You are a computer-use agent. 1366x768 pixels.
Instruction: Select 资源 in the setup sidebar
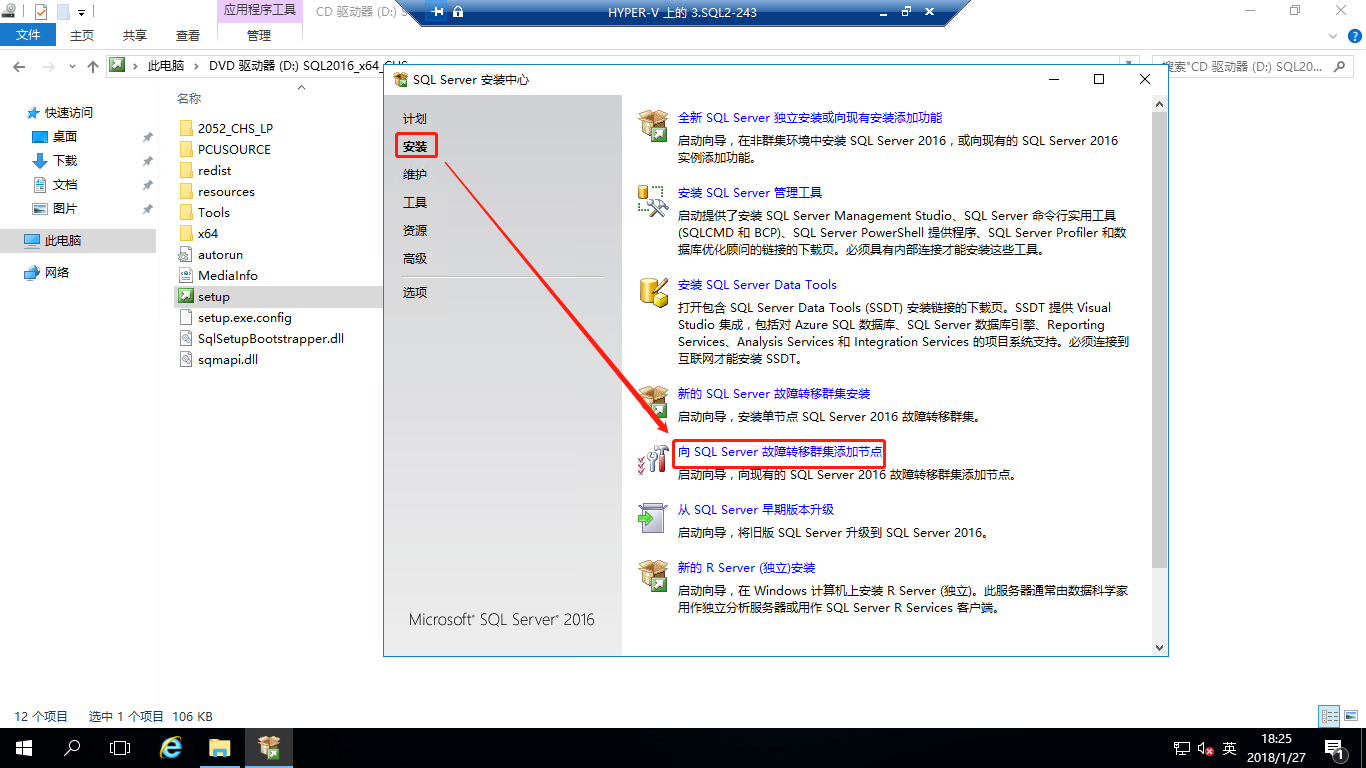[x=415, y=231]
